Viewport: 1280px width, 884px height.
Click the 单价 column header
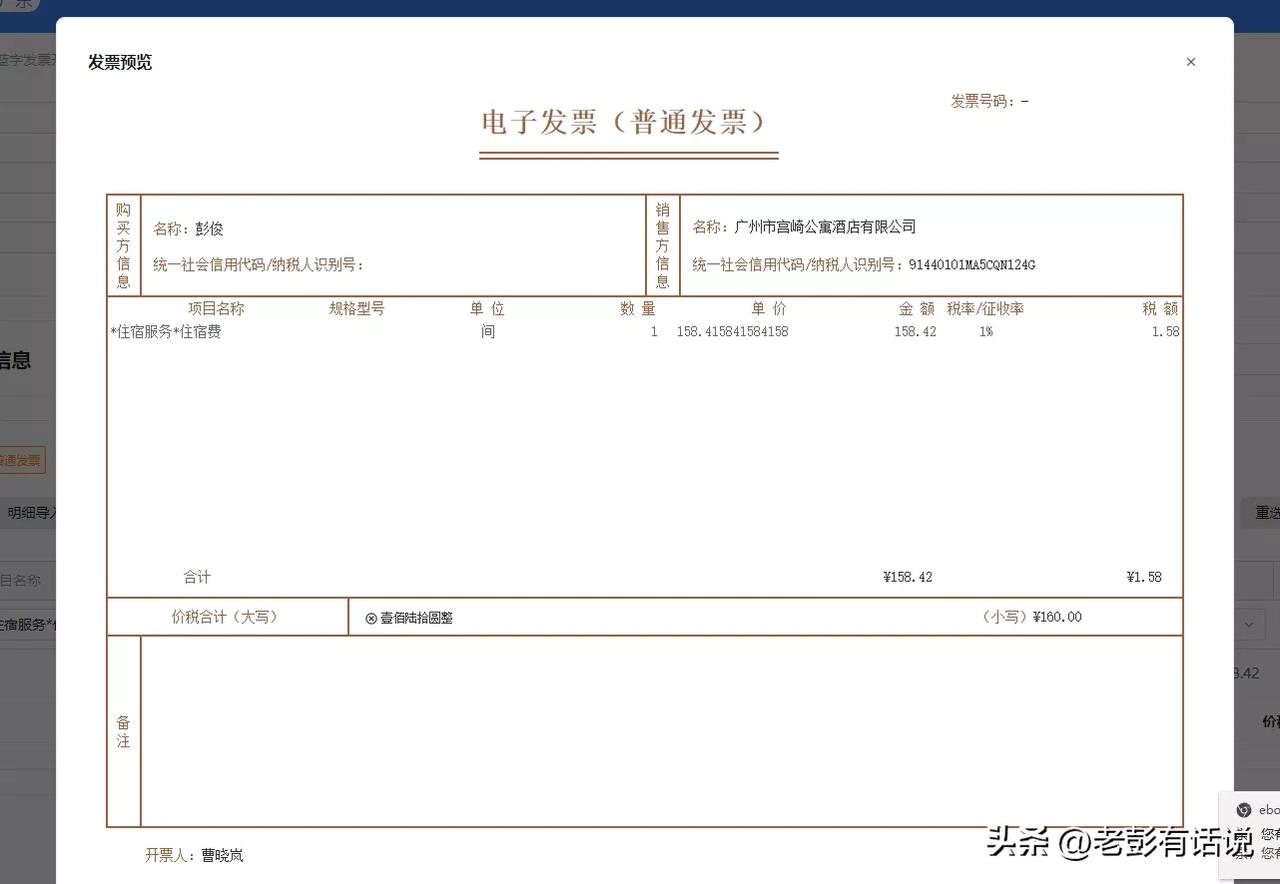point(769,309)
